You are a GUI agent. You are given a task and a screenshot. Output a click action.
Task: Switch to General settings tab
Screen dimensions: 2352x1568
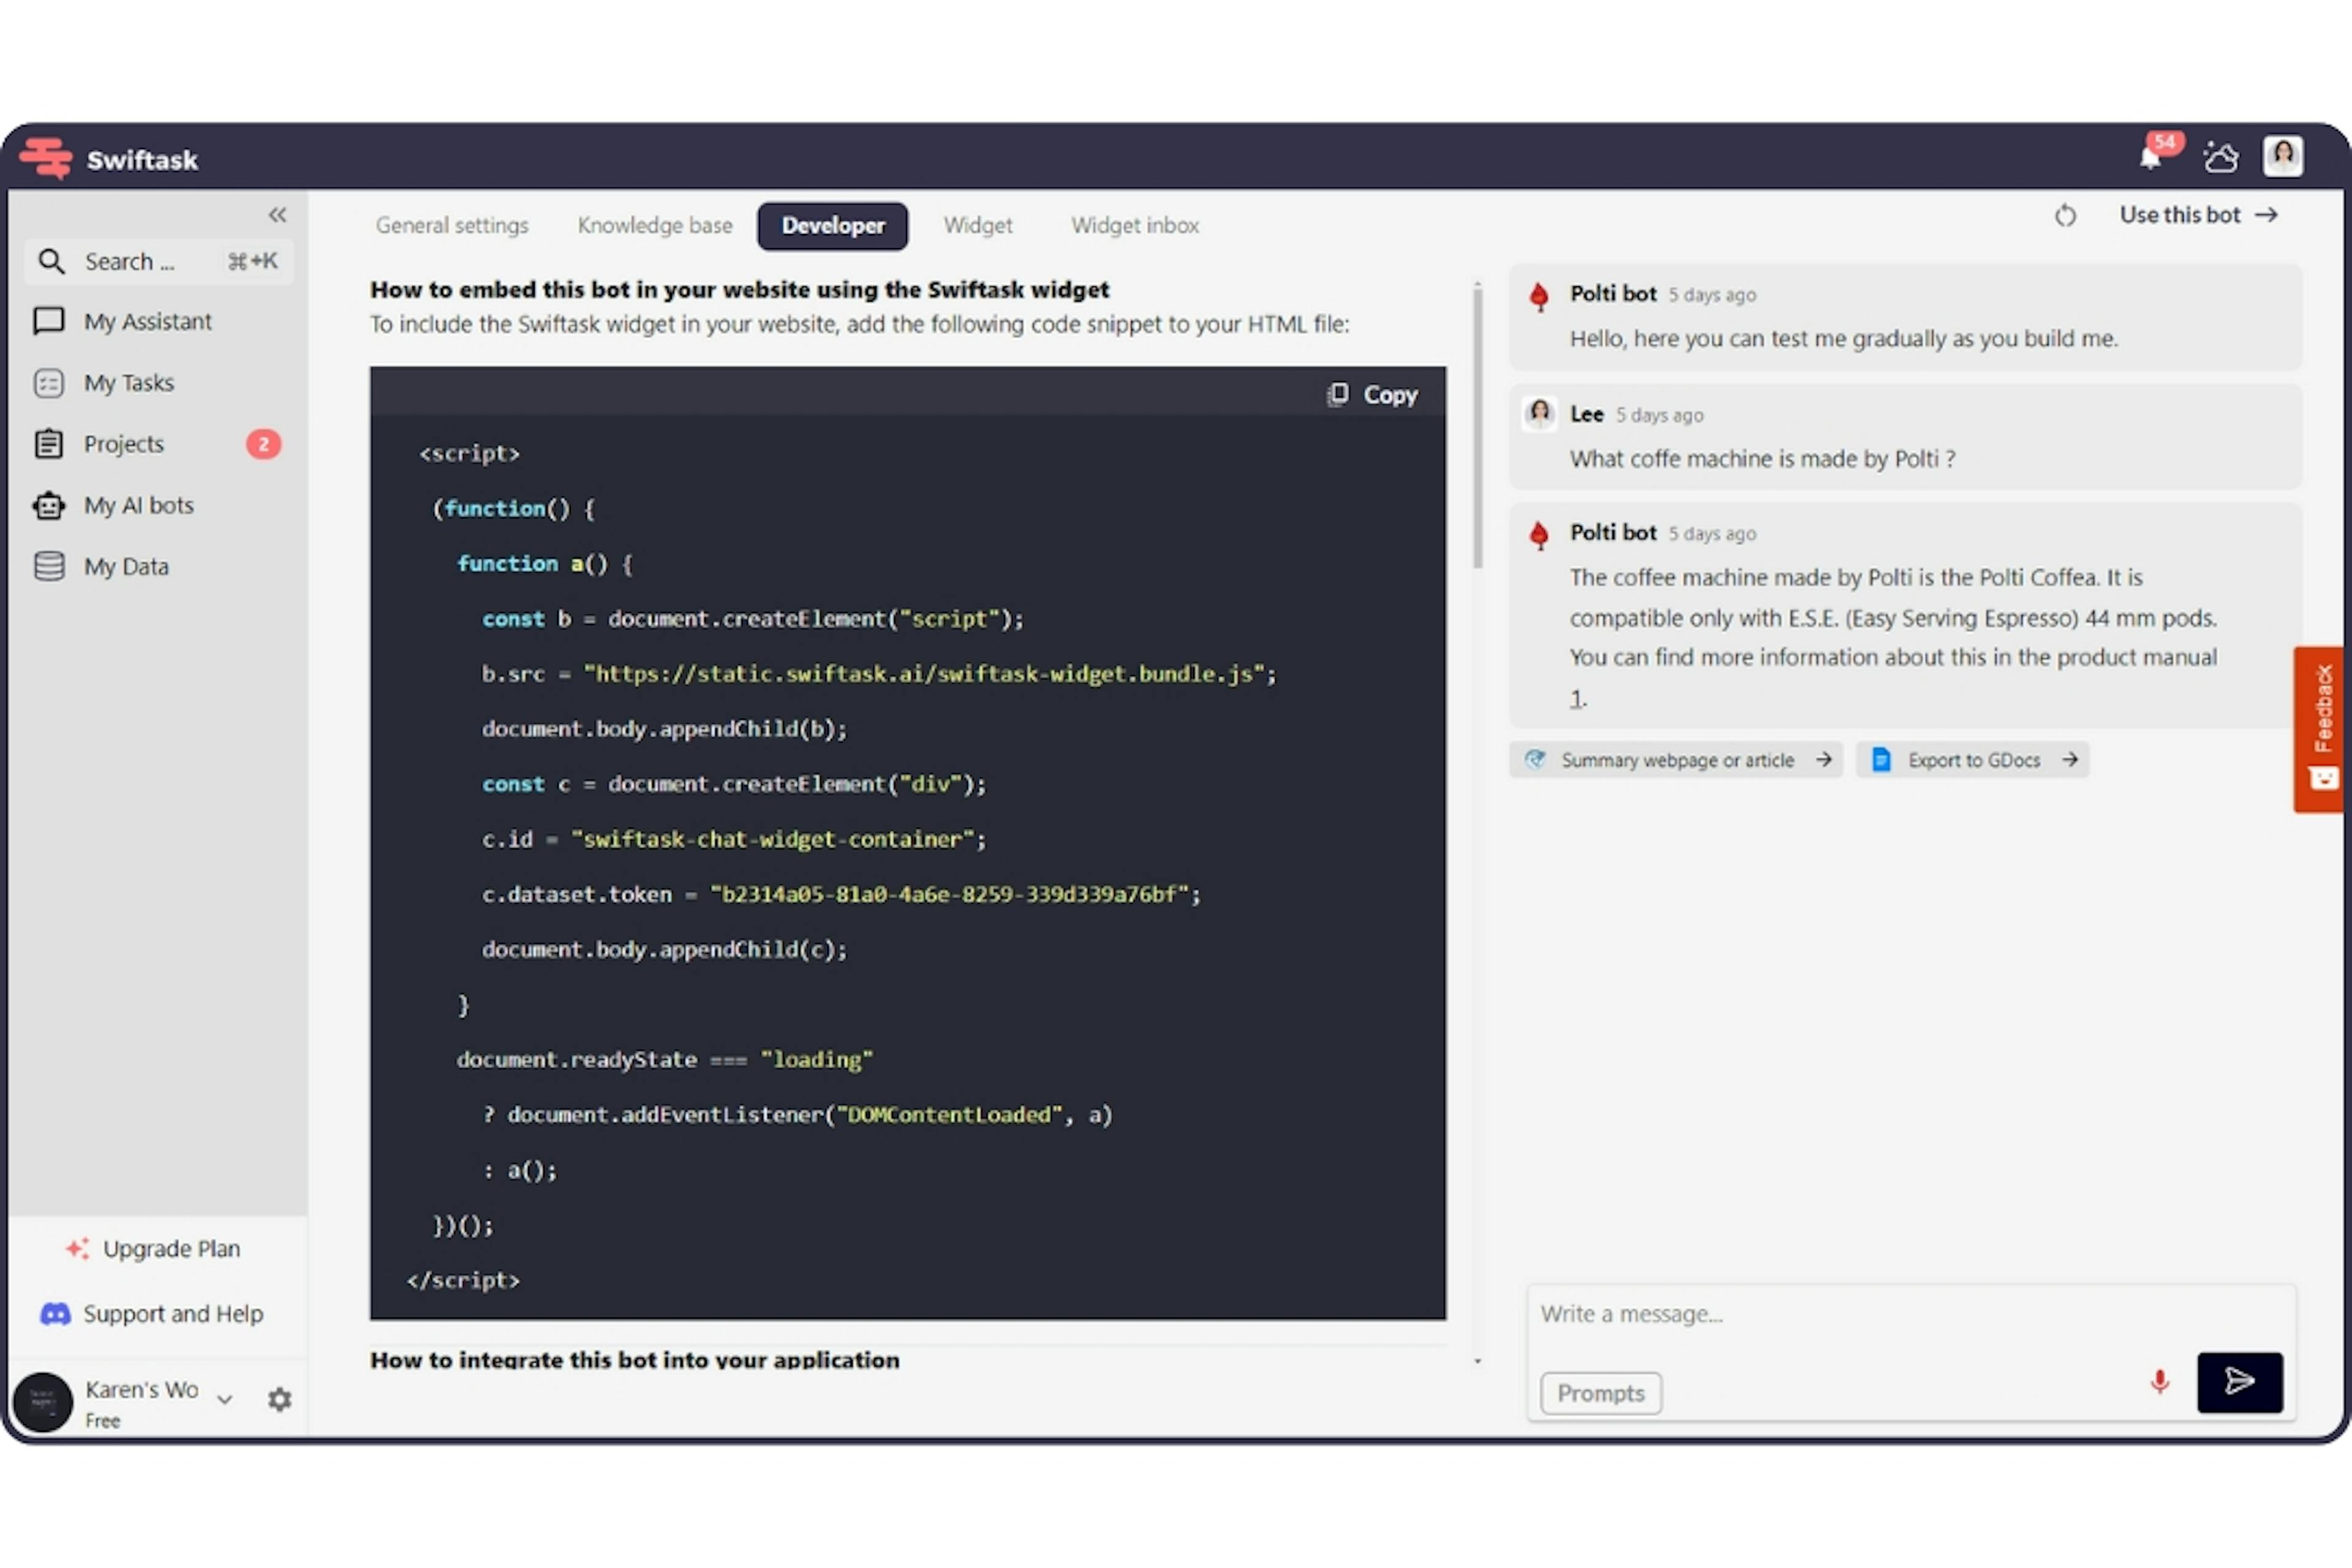pos(450,224)
